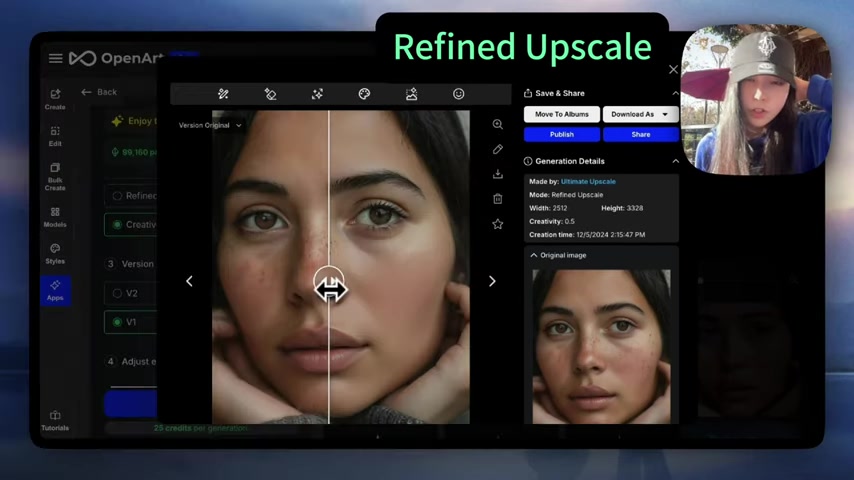
Task: Open the Styles section in sidebar
Action: tap(55, 254)
